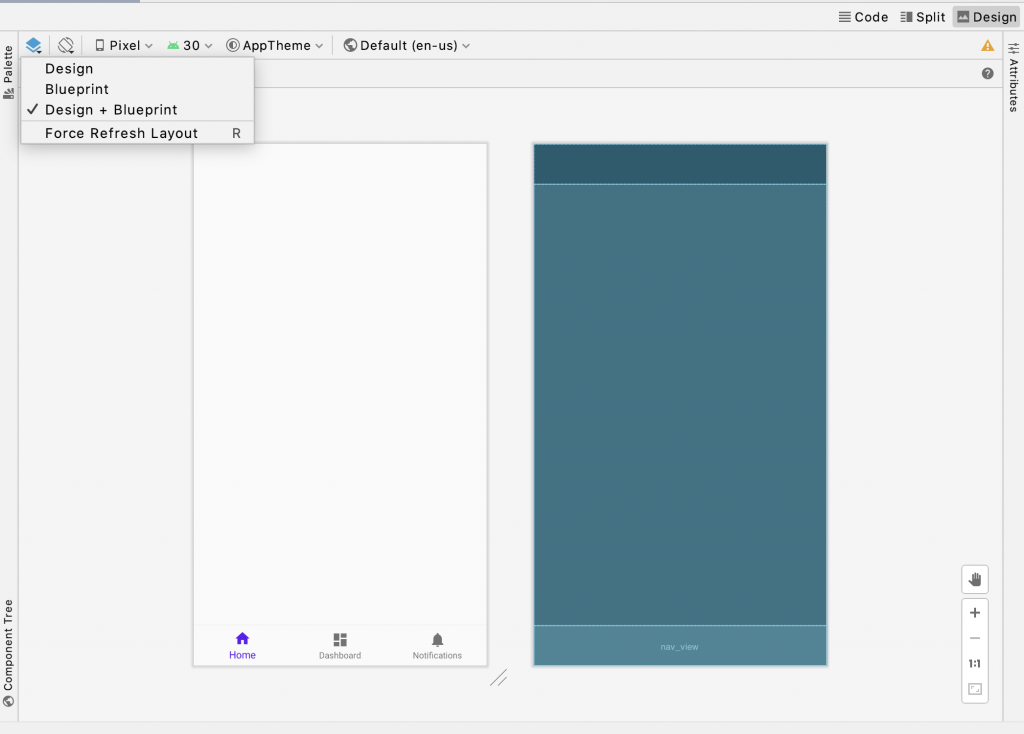Image resolution: width=1024 pixels, height=734 pixels.
Task: Click the orientation rotate icon in toolbar
Action: coord(66,45)
